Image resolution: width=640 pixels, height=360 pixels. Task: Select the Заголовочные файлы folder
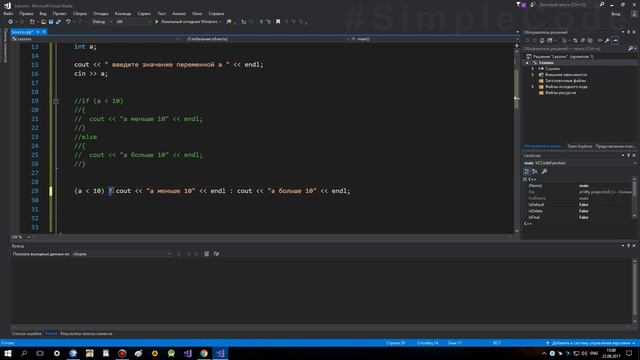[x=562, y=81]
